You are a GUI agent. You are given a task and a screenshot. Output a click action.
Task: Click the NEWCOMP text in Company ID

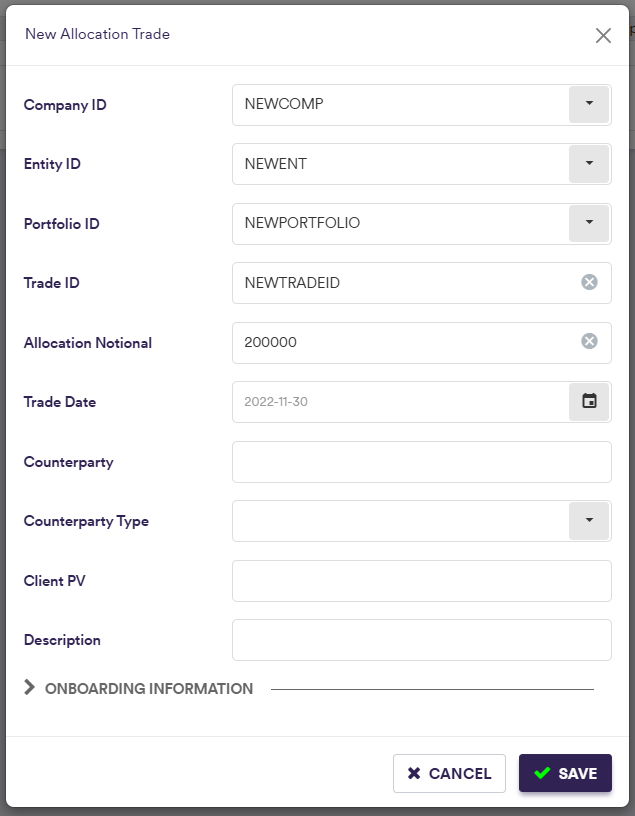click(284, 104)
